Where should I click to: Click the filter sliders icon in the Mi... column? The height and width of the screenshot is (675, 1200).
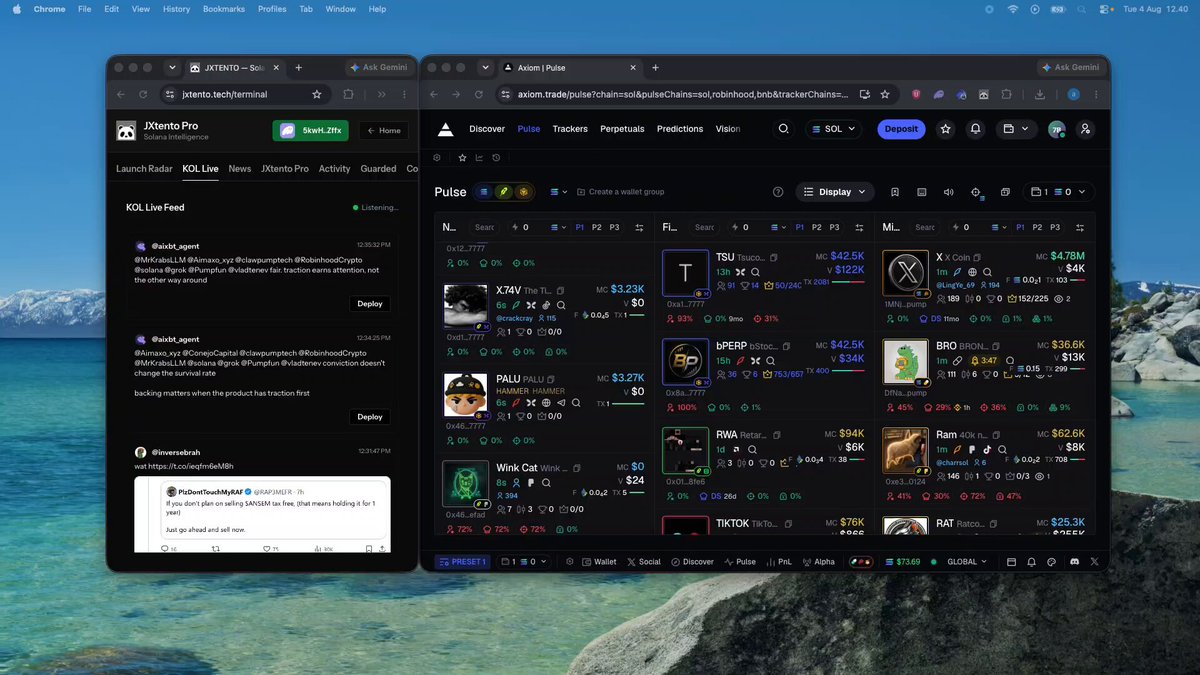click(1081, 227)
